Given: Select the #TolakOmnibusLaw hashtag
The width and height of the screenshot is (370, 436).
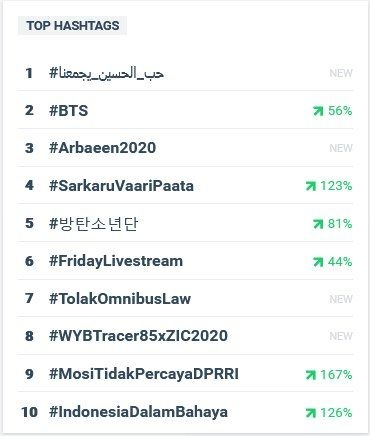Looking at the screenshot, I should [120, 299].
